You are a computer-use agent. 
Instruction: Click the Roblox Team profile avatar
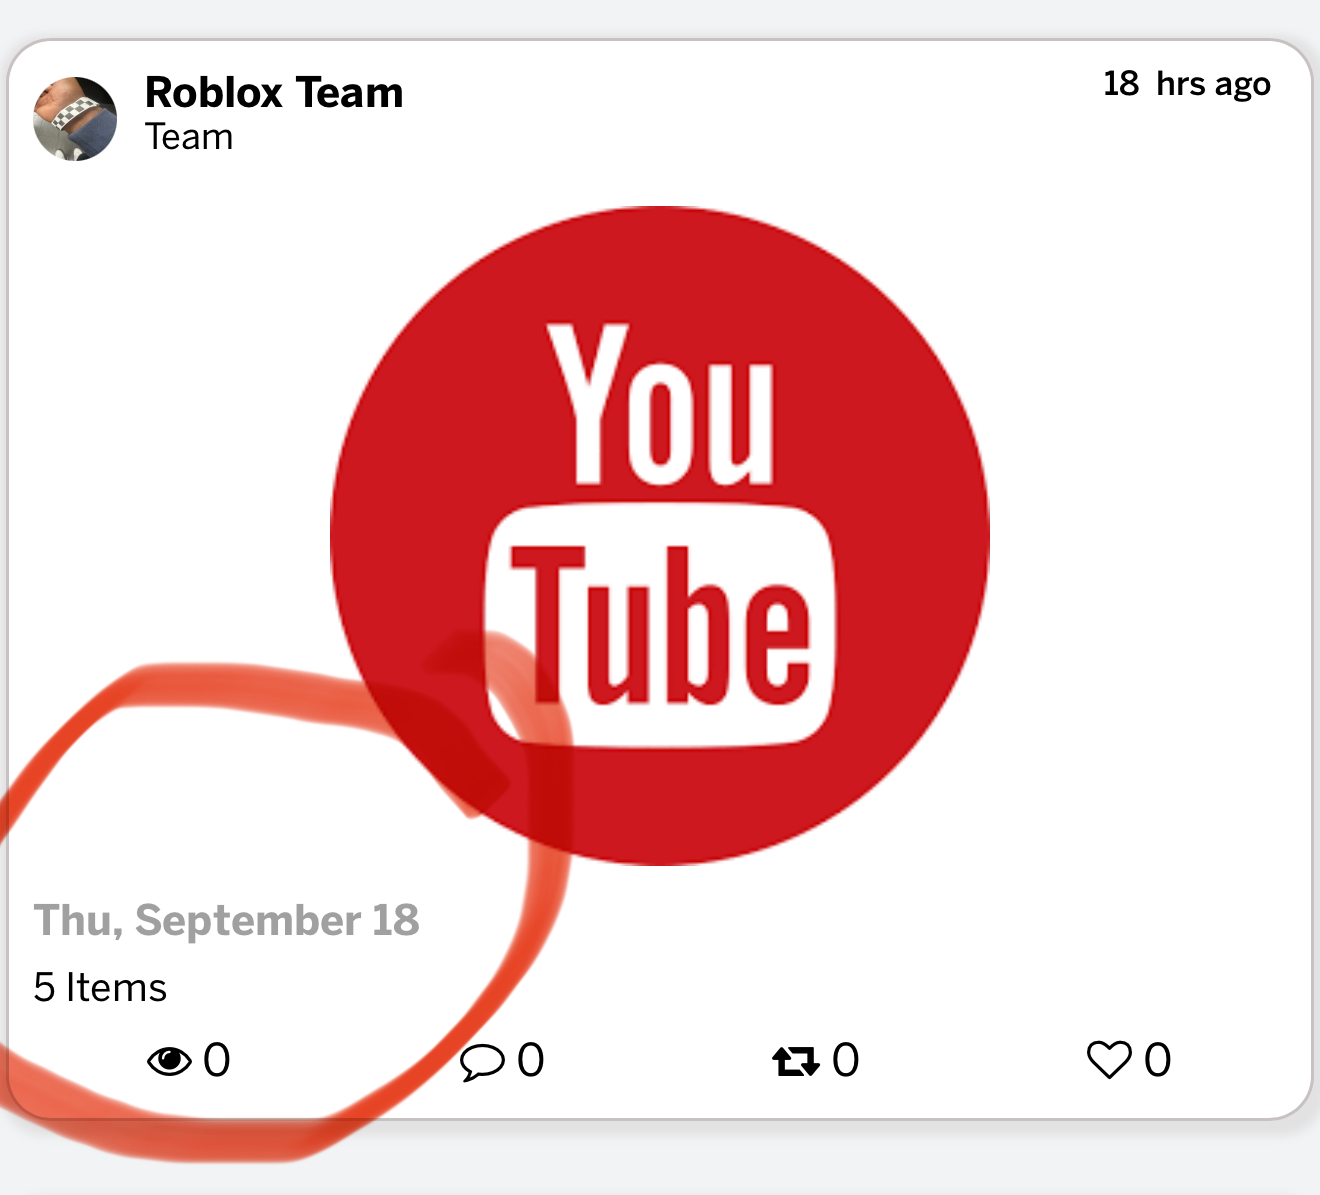point(75,119)
